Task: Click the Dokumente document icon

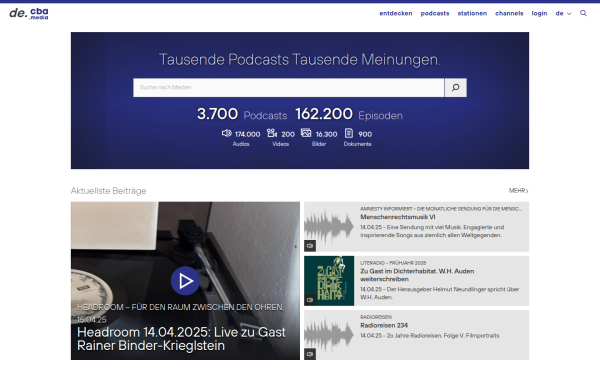Action: 349,133
